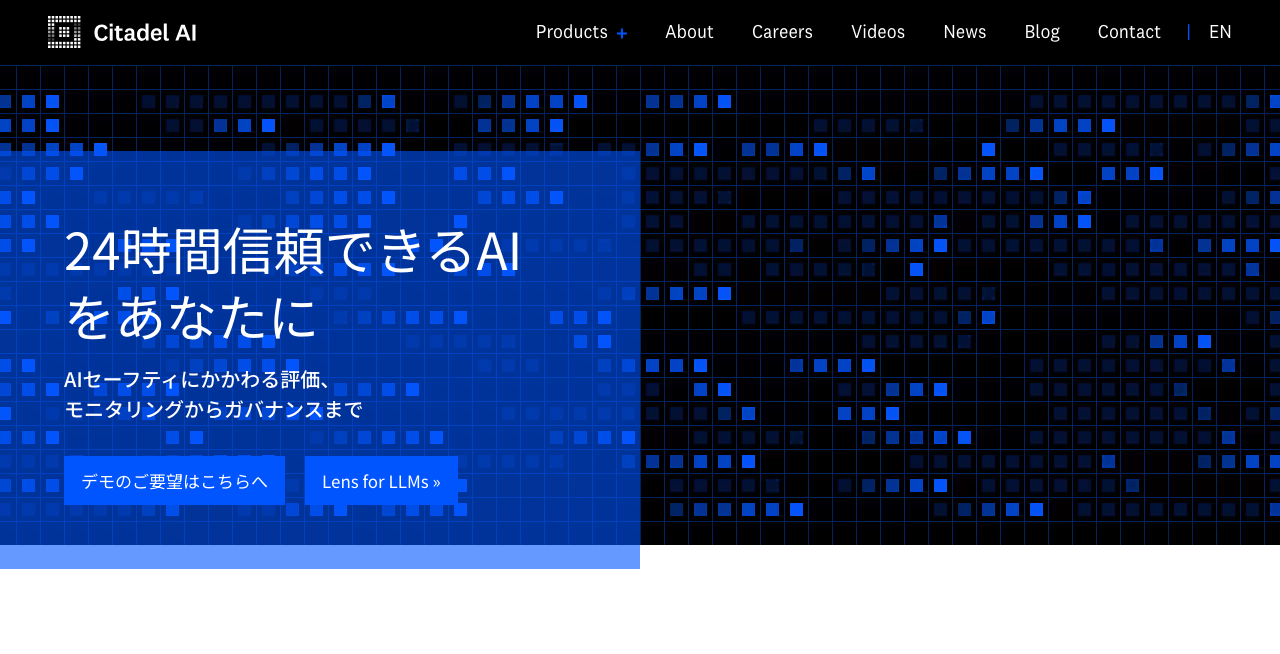This screenshot has height=654, width=1280.
Task: Open the Careers page
Action: point(782,32)
